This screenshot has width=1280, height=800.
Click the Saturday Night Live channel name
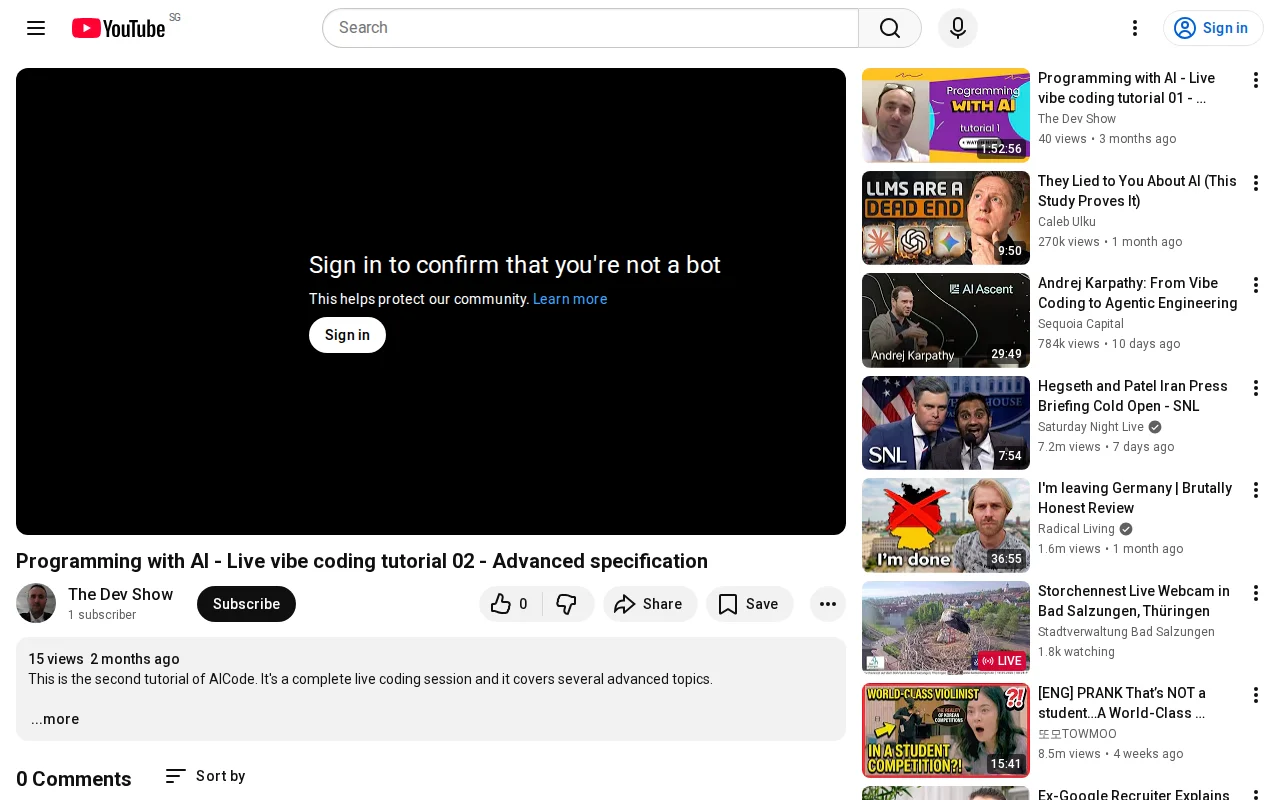click(x=1091, y=427)
